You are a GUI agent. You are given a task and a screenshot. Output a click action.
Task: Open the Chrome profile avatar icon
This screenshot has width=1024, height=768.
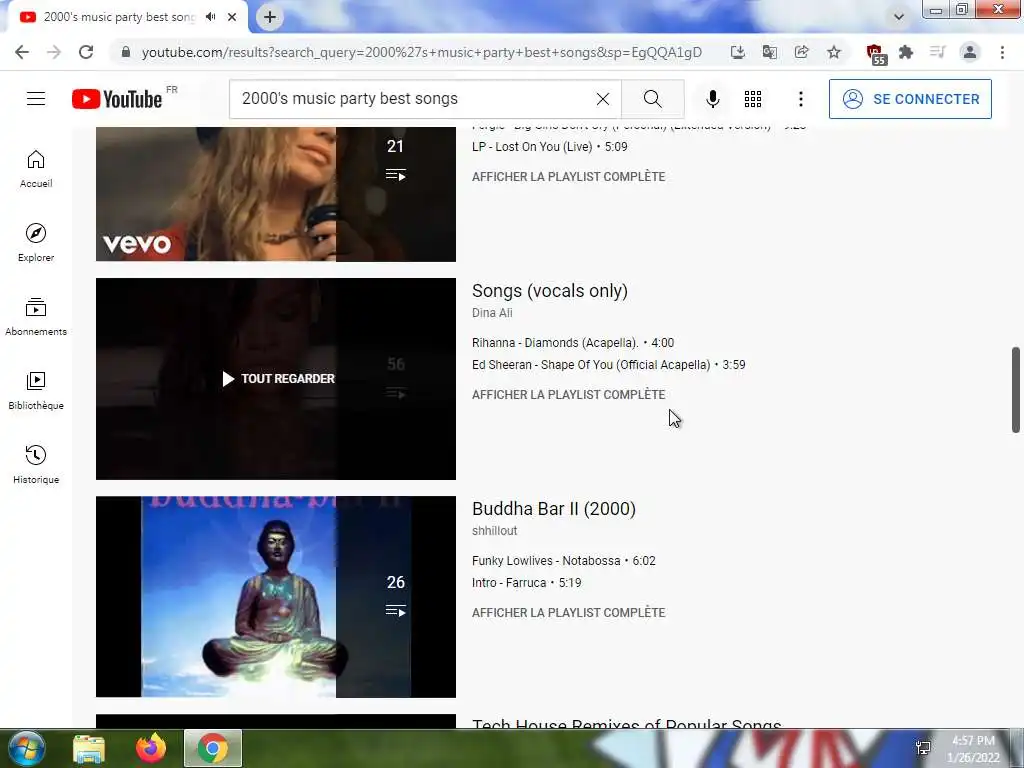pyautogui.click(x=970, y=52)
